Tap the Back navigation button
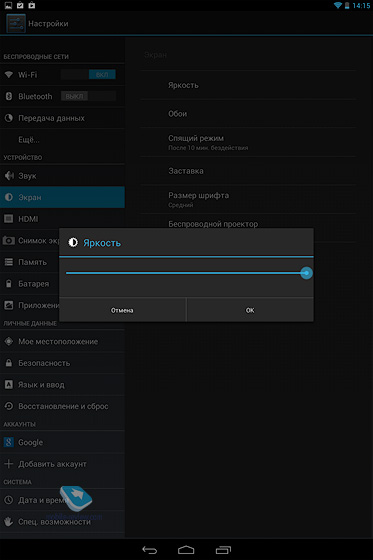Screen dimensions: 373x560 pos(149,550)
